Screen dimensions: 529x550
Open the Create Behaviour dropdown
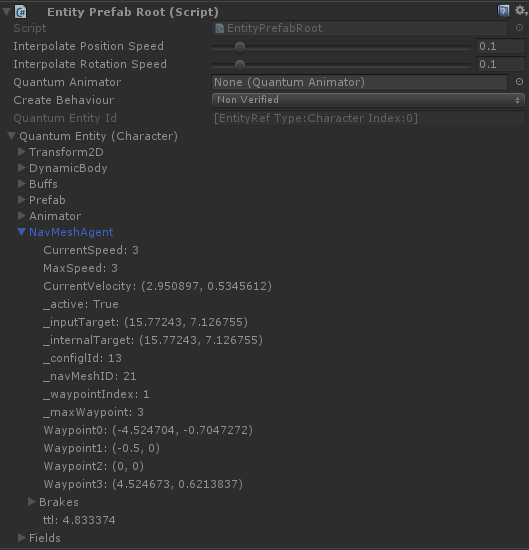(368, 100)
